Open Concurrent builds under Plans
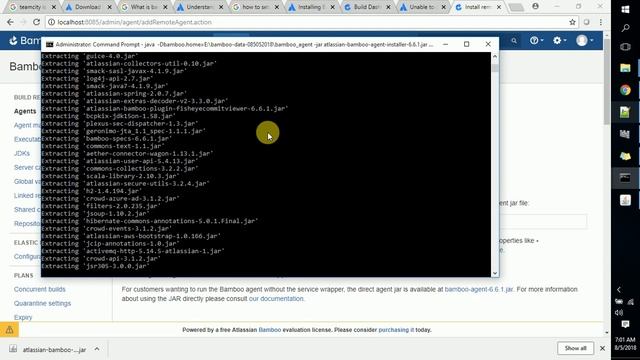This screenshot has width=640, height=360. click(40, 289)
